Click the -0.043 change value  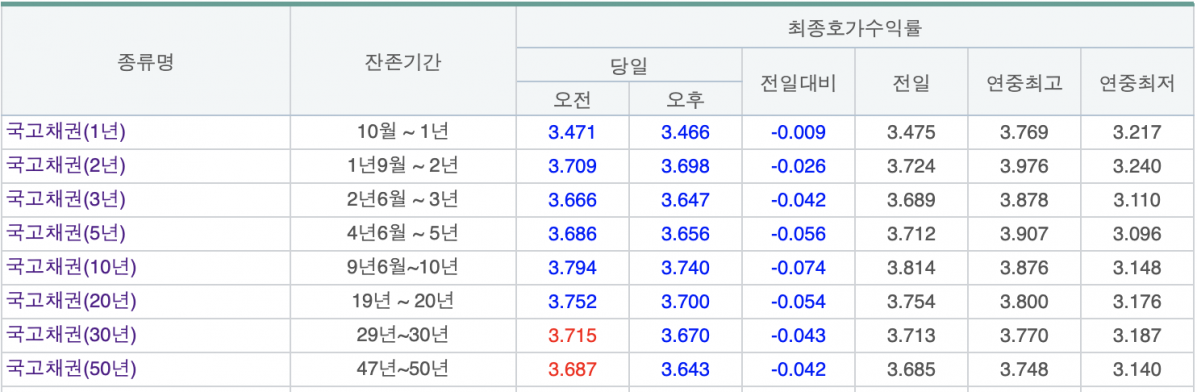coord(799,335)
